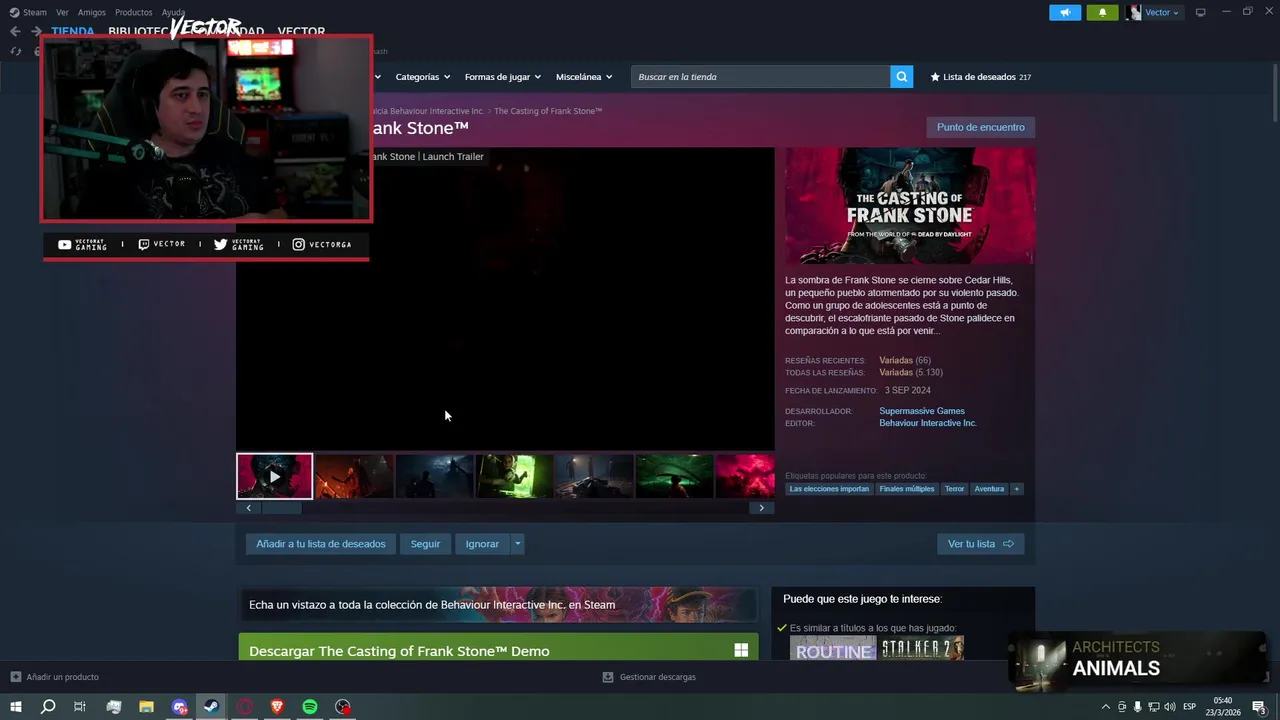This screenshot has height=720, width=1280.
Task: Expand the Miscelánea dropdown
Action: coord(584,77)
